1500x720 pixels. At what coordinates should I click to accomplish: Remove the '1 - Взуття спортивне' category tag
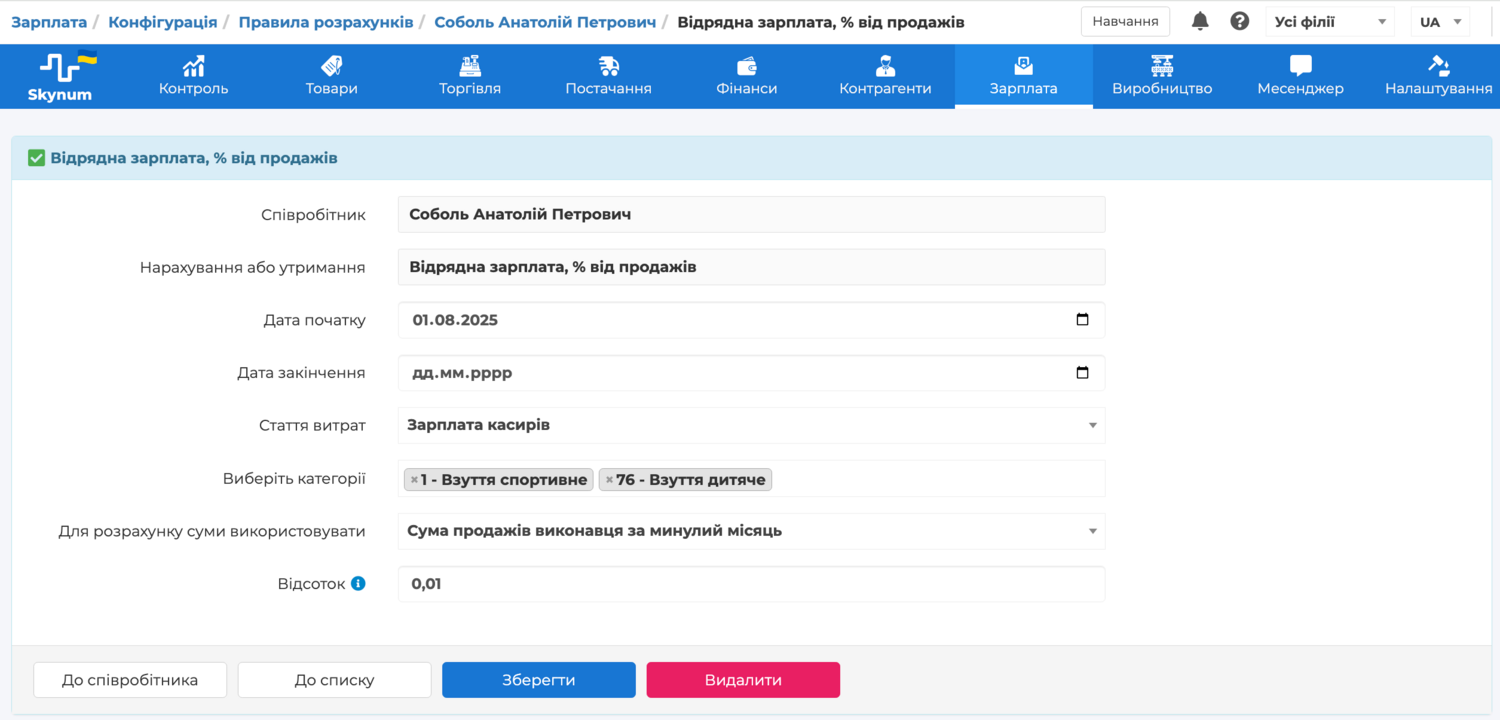(414, 480)
